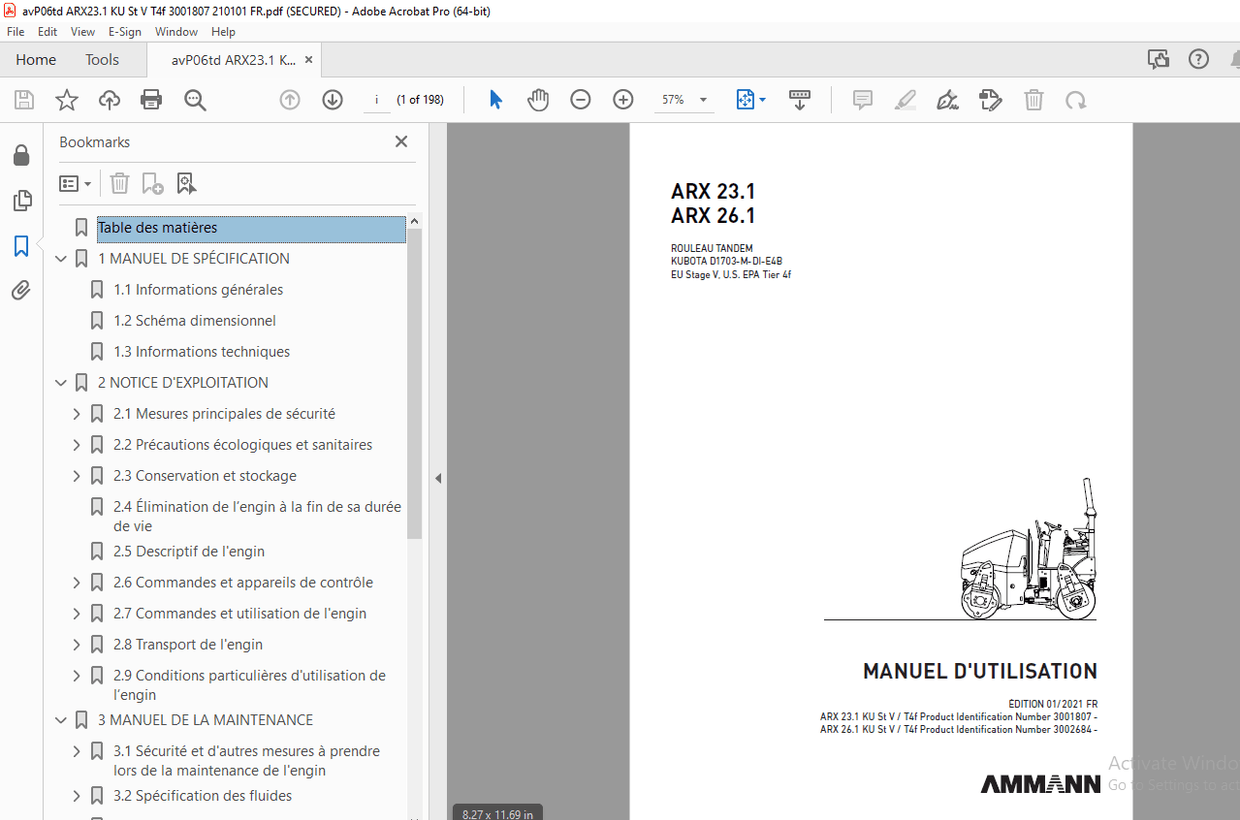Delete the selected bookmark
This screenshot has height=820, width=1240.
coord(119,183)
